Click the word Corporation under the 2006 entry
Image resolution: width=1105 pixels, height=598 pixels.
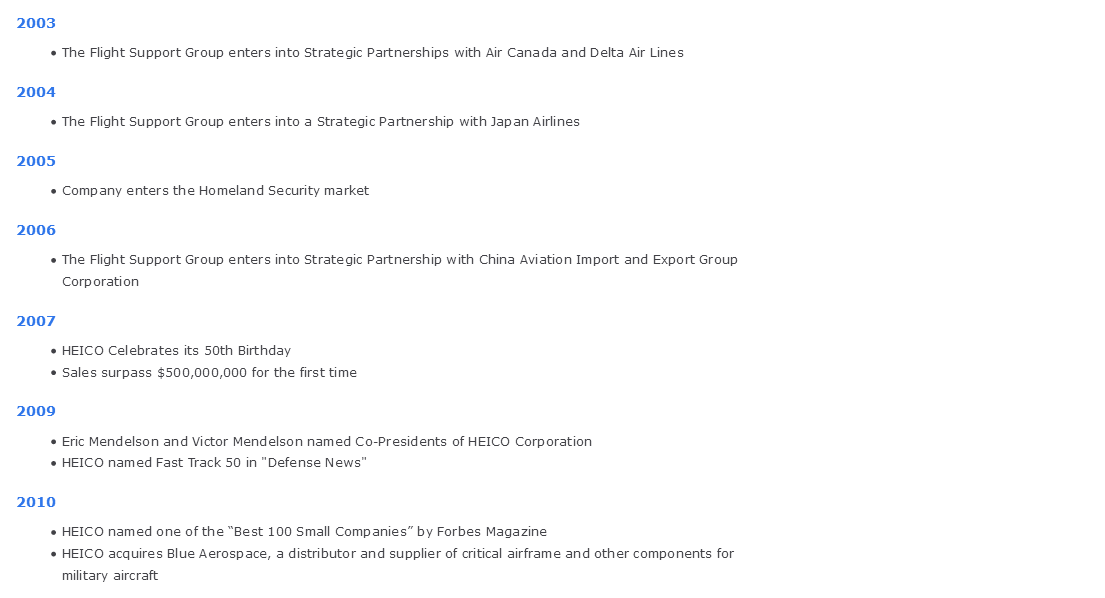point(100,282)
